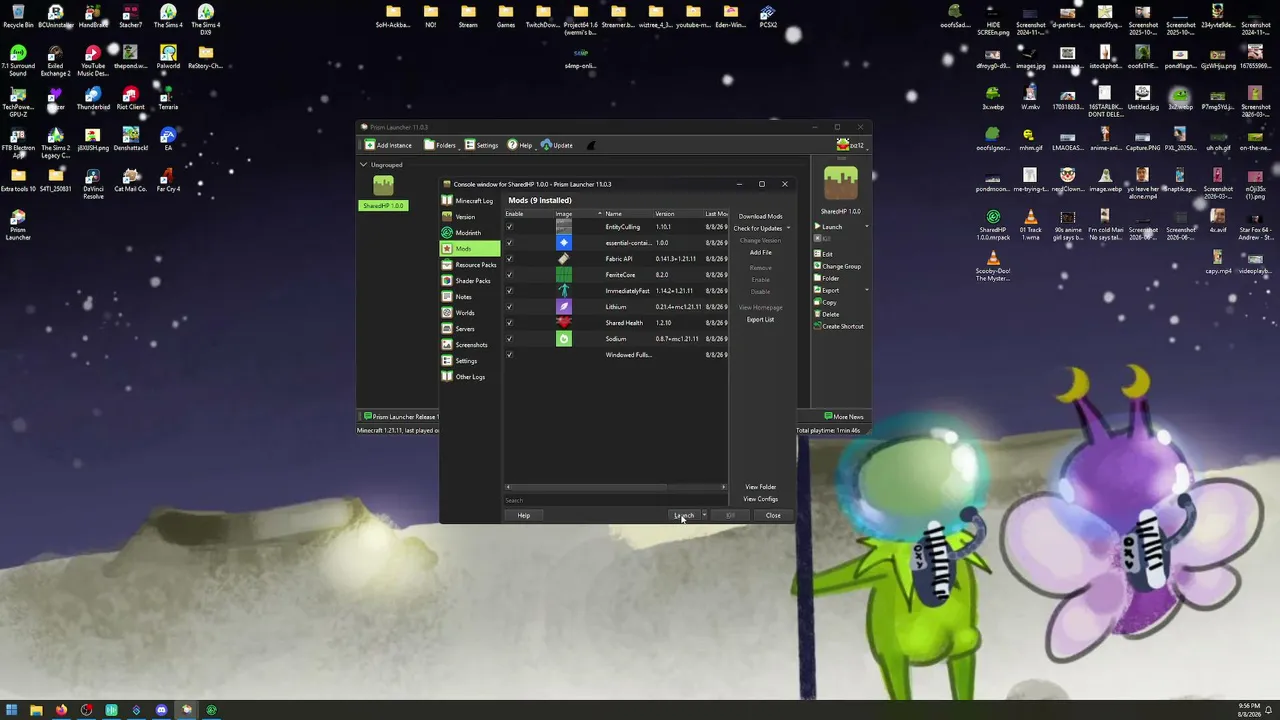Open the Modrinth page icon
The height and width of the screenshot is (720, 1280).
click(447, 233)
